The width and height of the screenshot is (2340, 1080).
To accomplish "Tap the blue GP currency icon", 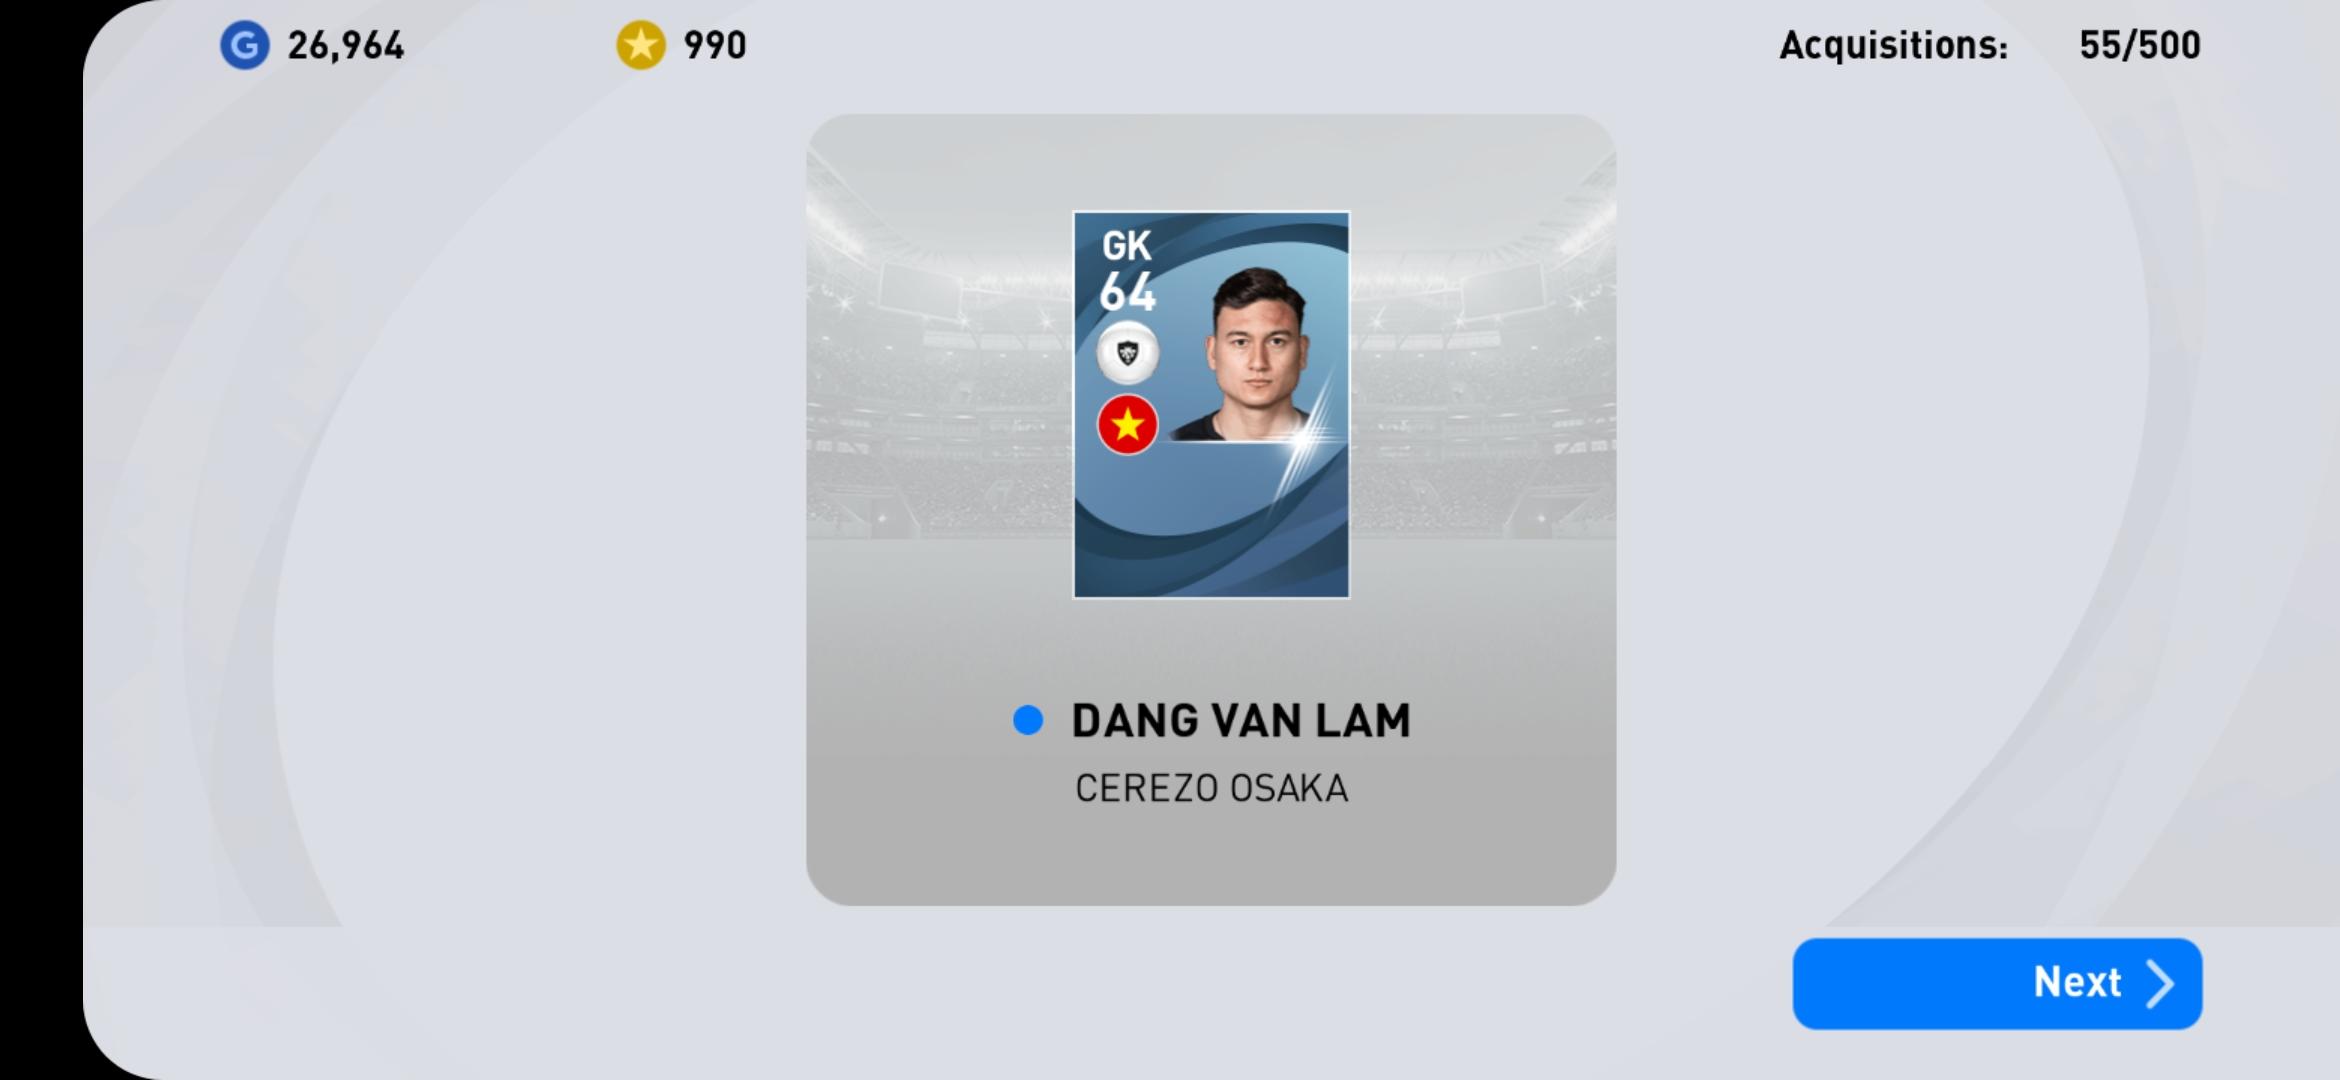I will (x=245, y=46).
